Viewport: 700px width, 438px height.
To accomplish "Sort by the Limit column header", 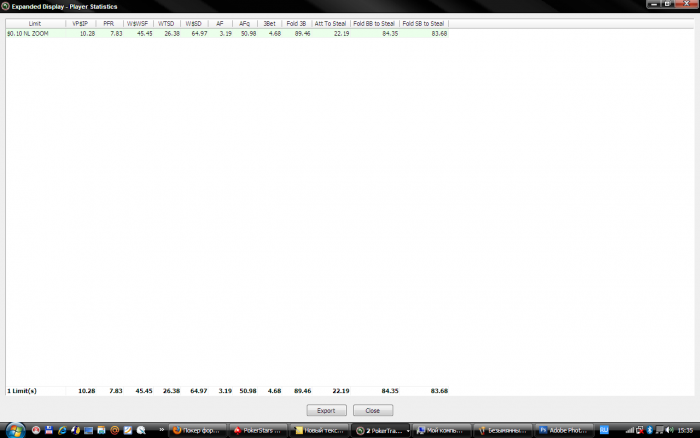I will pyautogui.click(x=35, y=24).
